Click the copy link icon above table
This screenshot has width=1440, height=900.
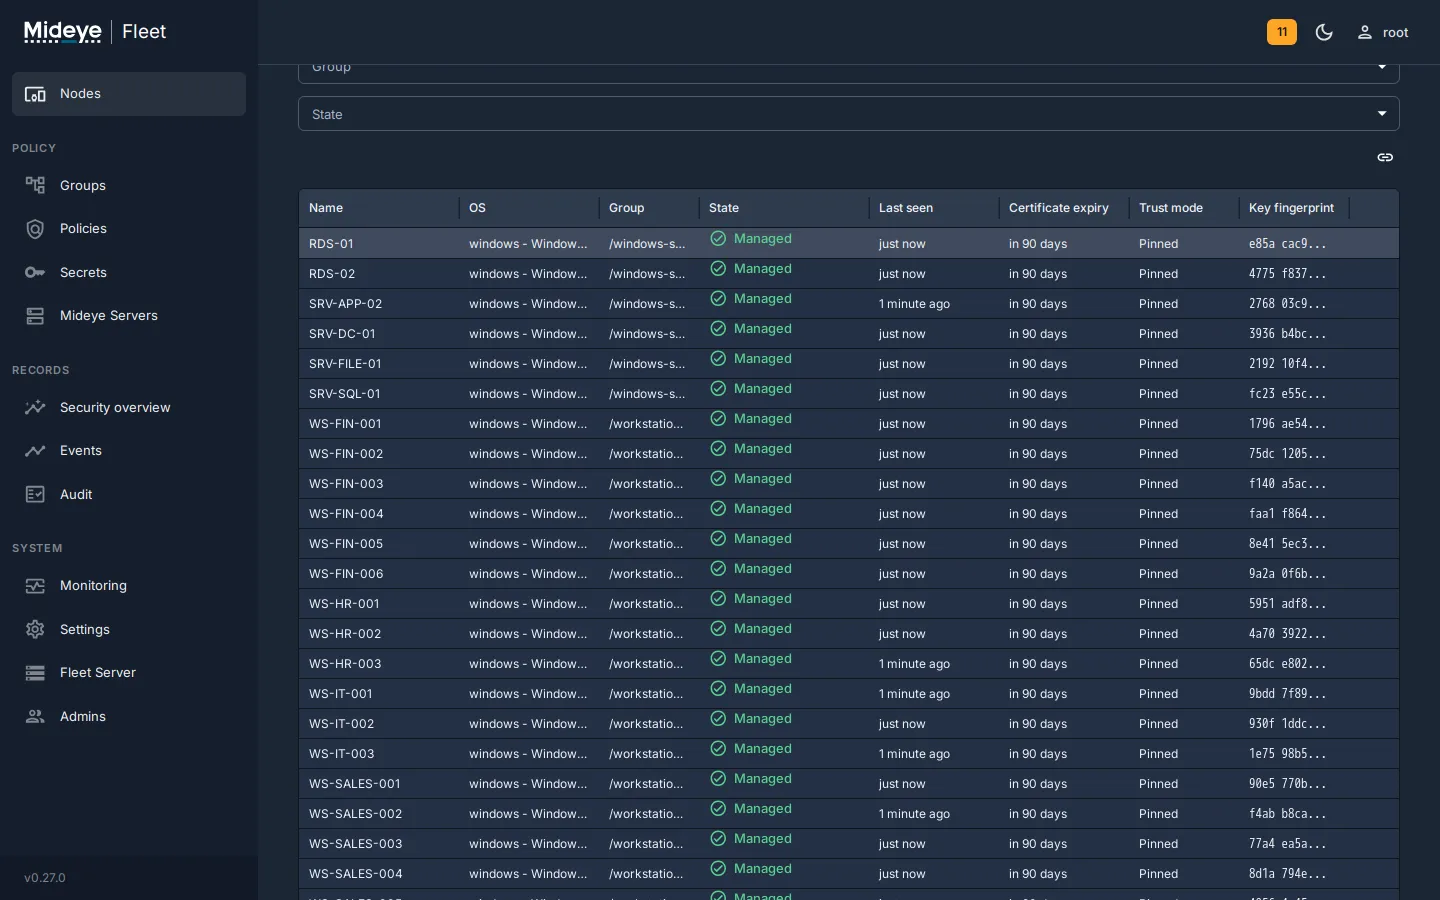pos(1385,158)
